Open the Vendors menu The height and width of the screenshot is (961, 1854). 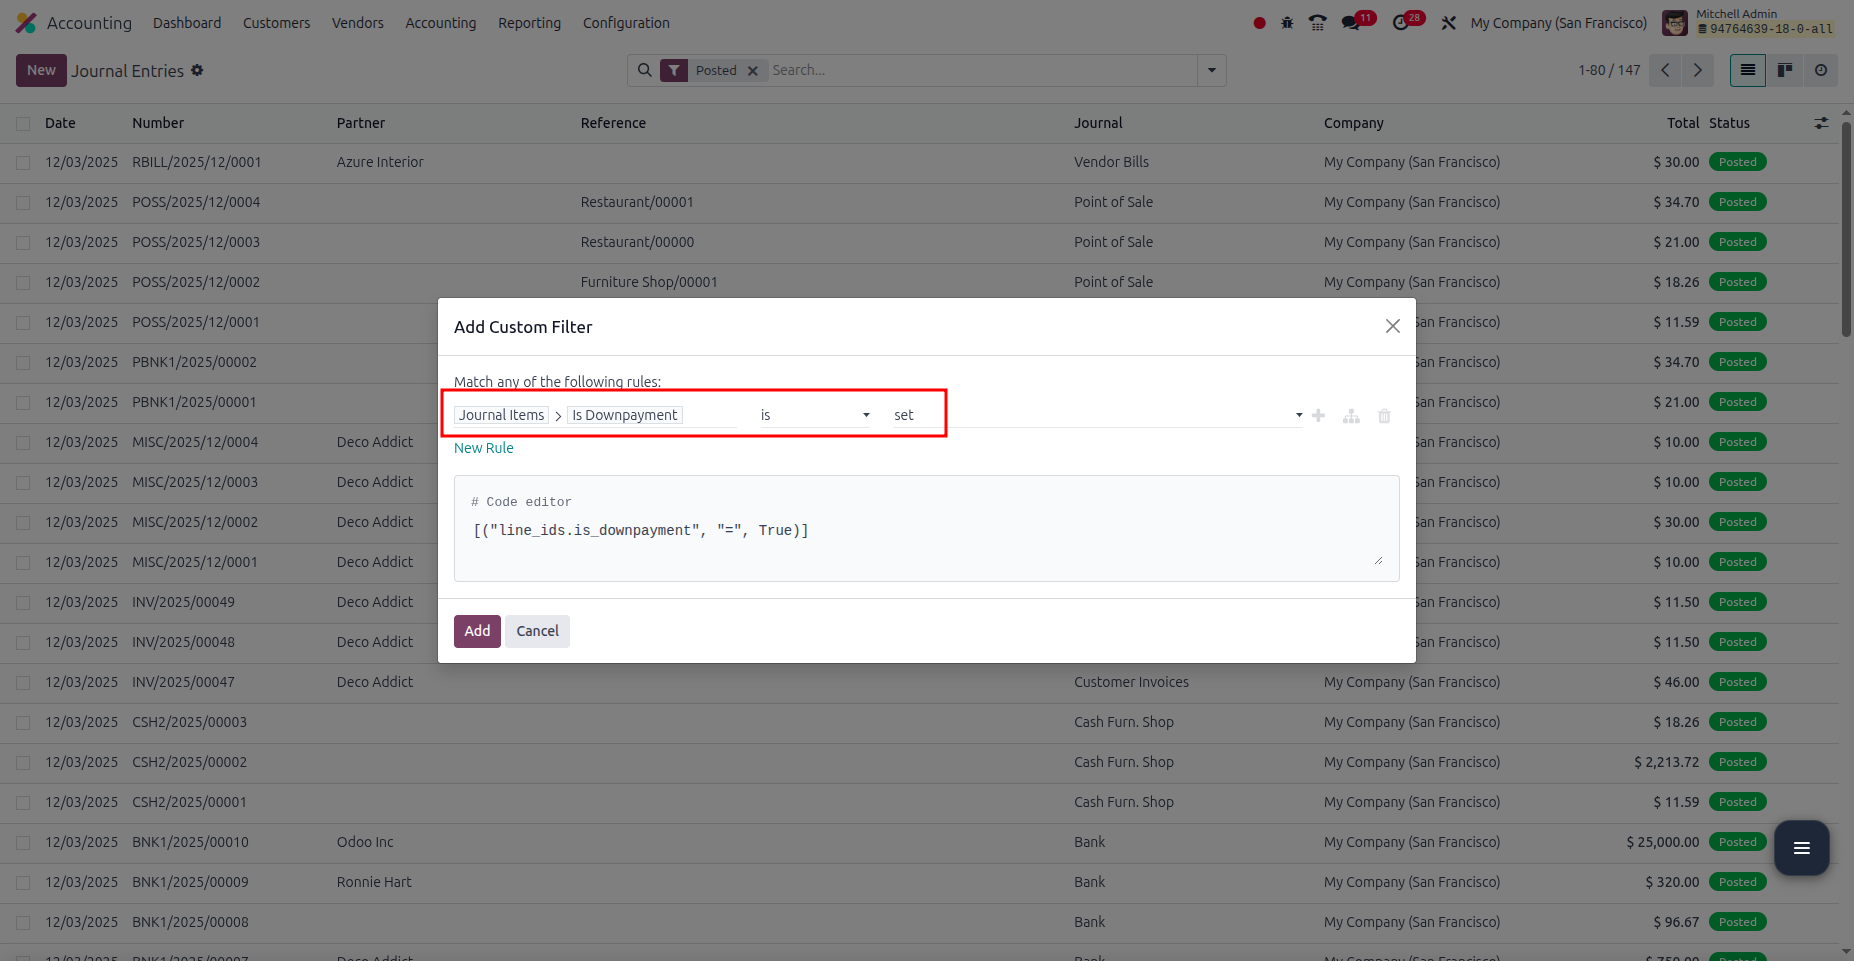[x=357, y=23]
